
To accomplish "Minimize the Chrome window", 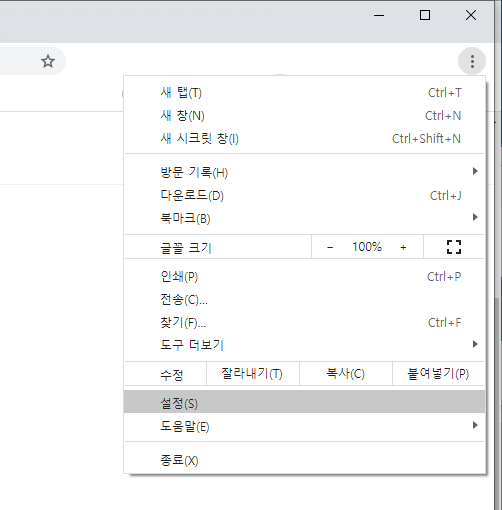I will pyautogui.click(x=379, y=15).
